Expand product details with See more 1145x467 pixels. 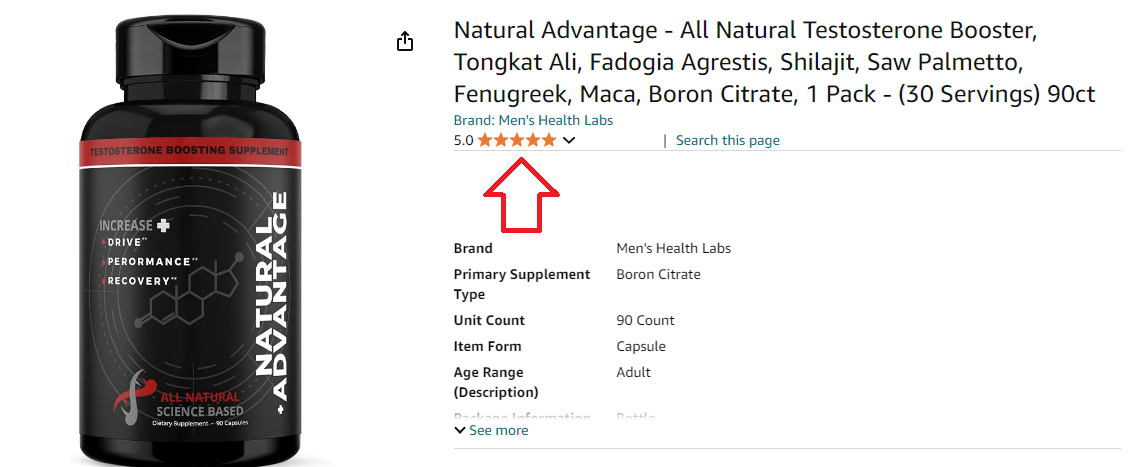[491, 431]
